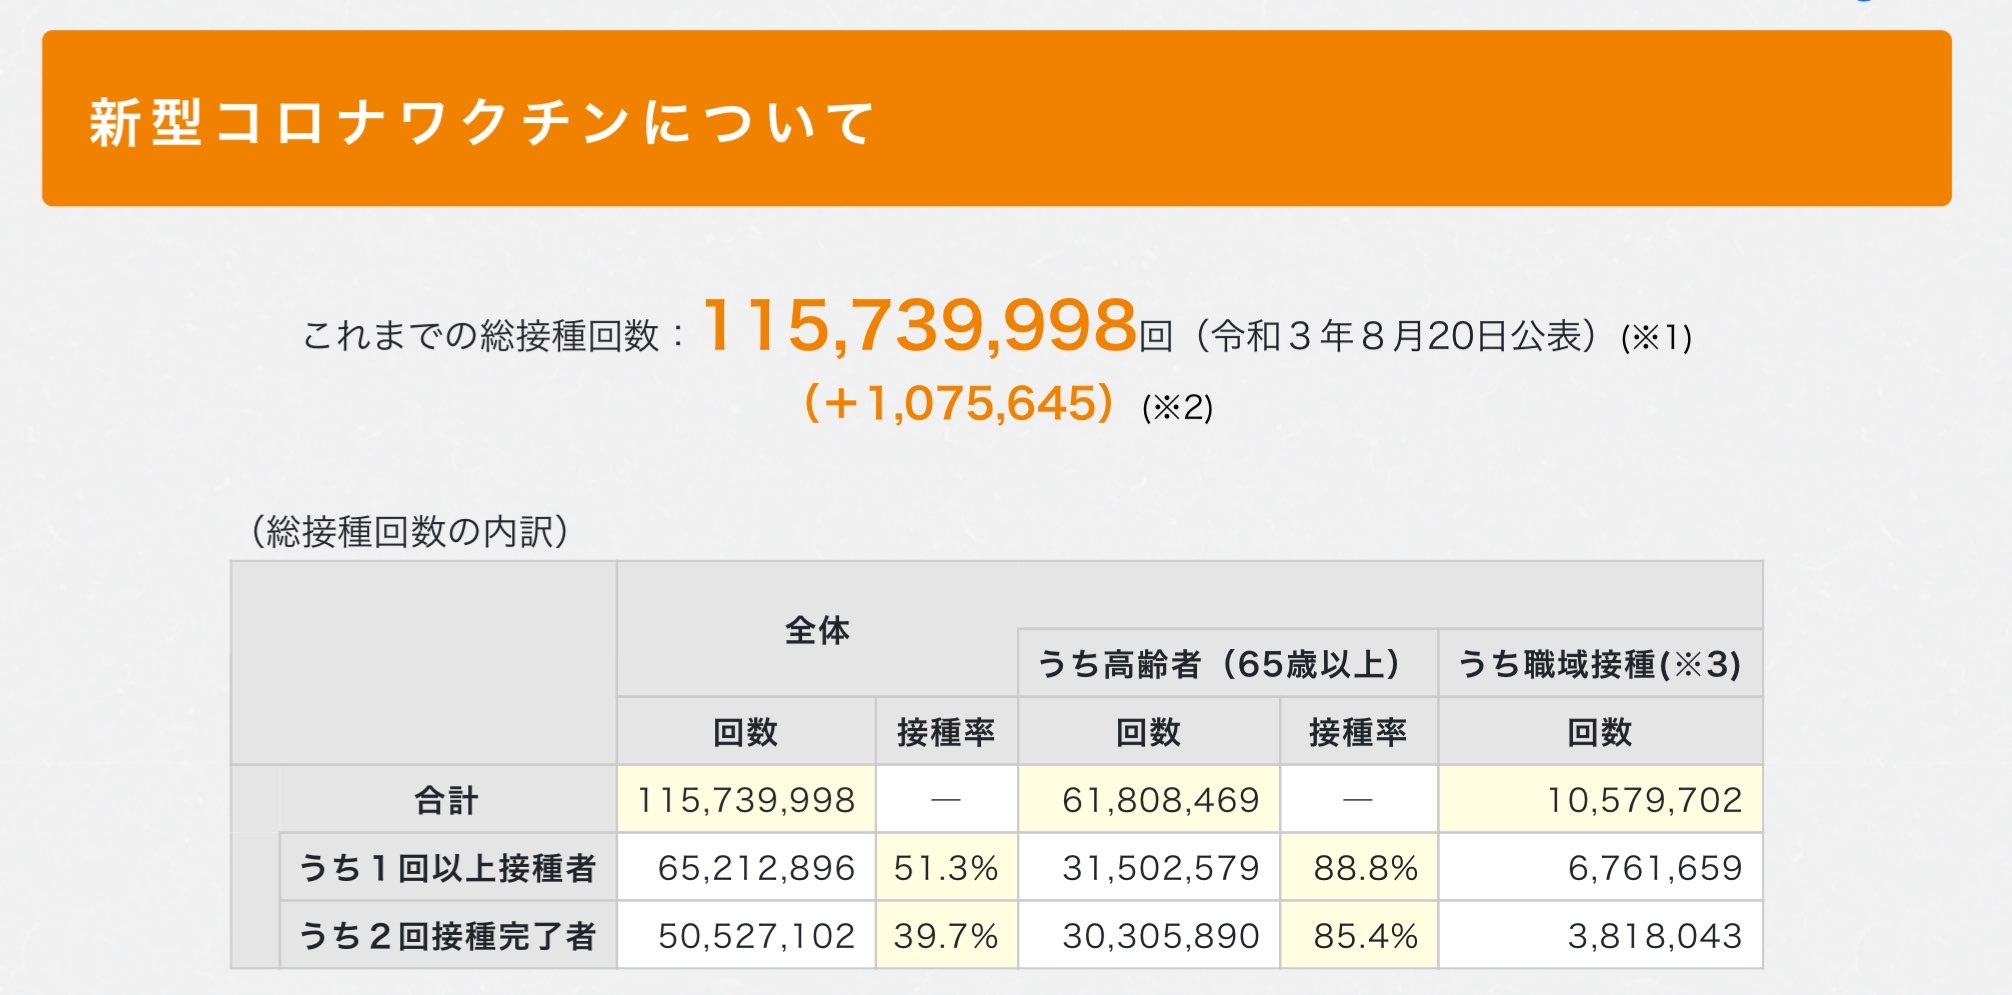Screen dimensions: 2012x995
Task: Click the 3,818,043 workplace second-dose cell
Action: tap(1654, 936)
